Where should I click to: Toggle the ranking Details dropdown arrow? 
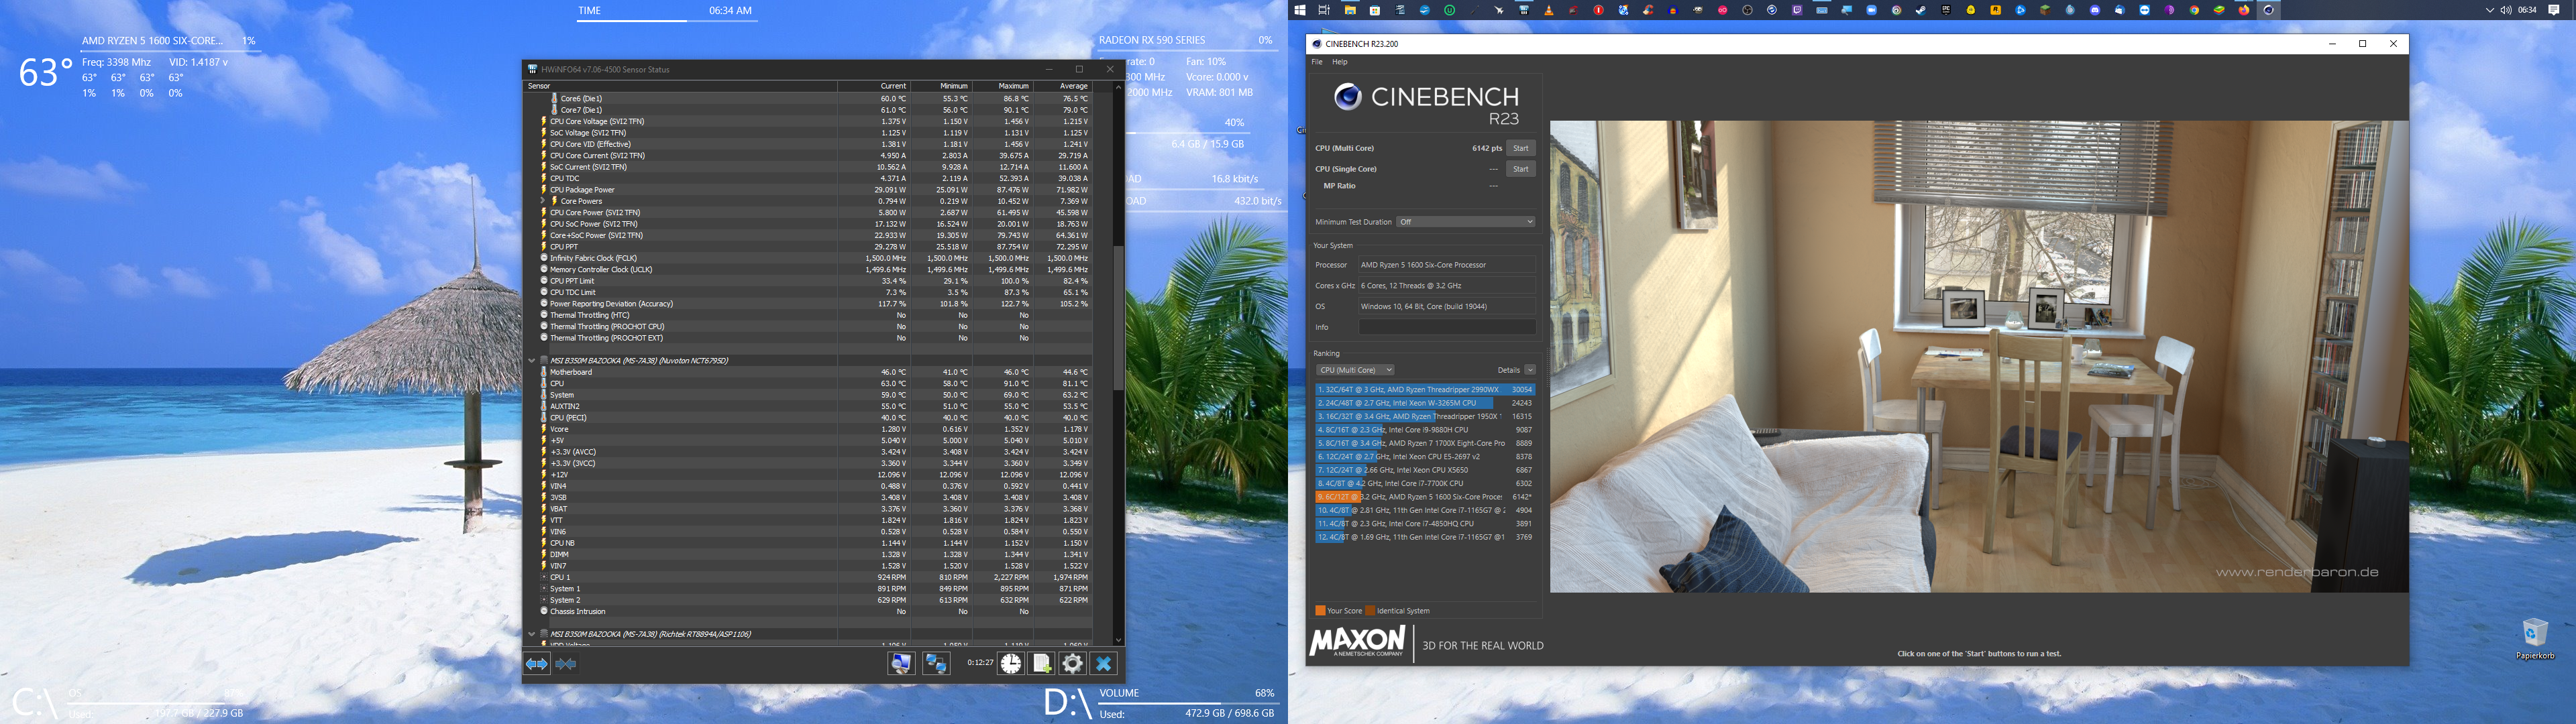click(x=1530, y=370)
